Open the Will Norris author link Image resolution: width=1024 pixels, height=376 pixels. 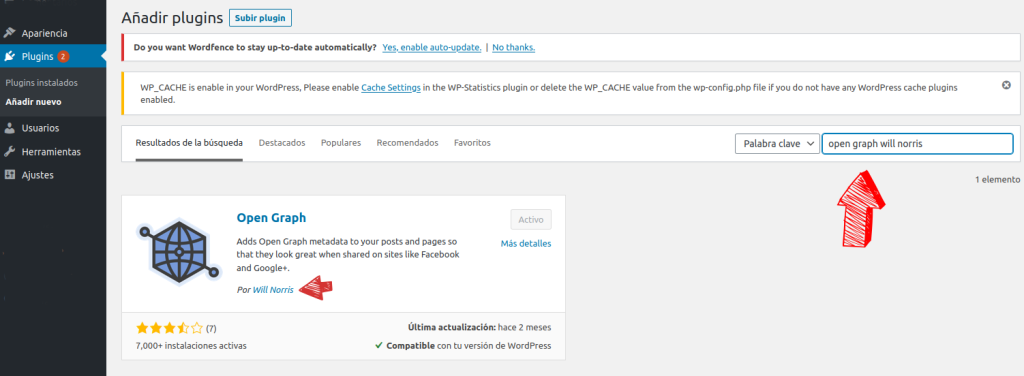[x=273, y=290]
